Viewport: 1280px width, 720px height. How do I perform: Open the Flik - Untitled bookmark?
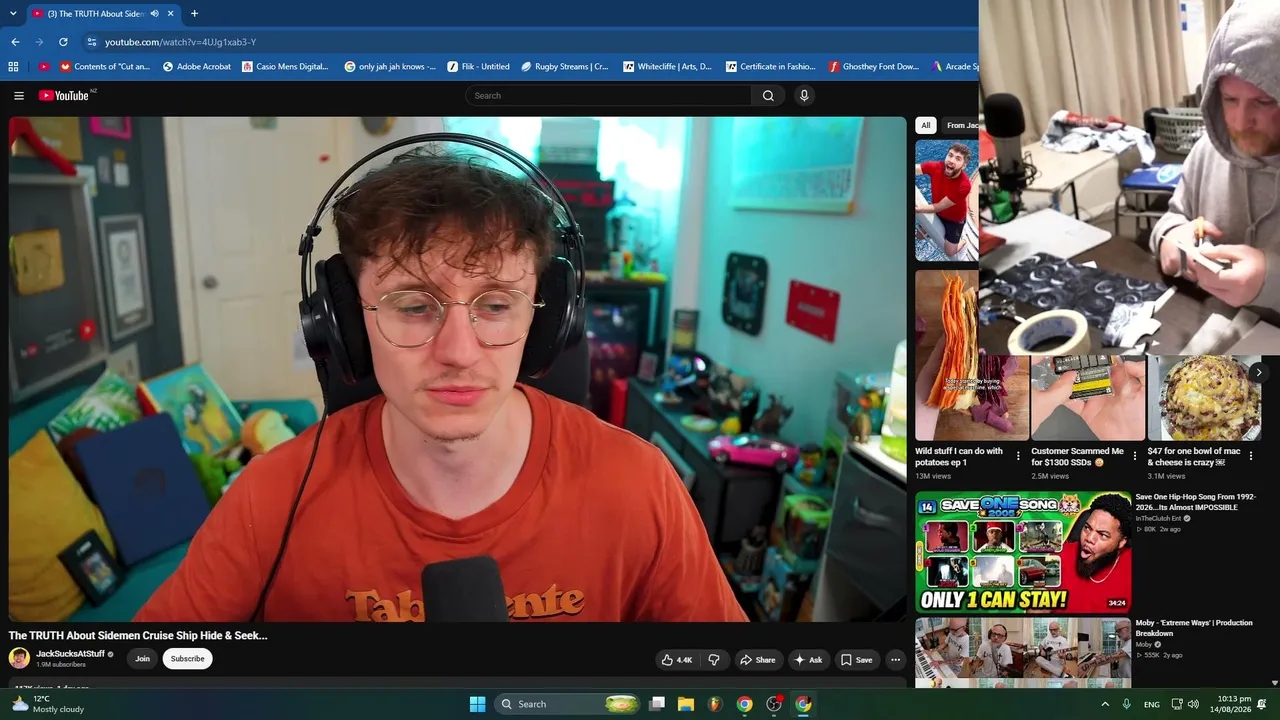point(479,67)
